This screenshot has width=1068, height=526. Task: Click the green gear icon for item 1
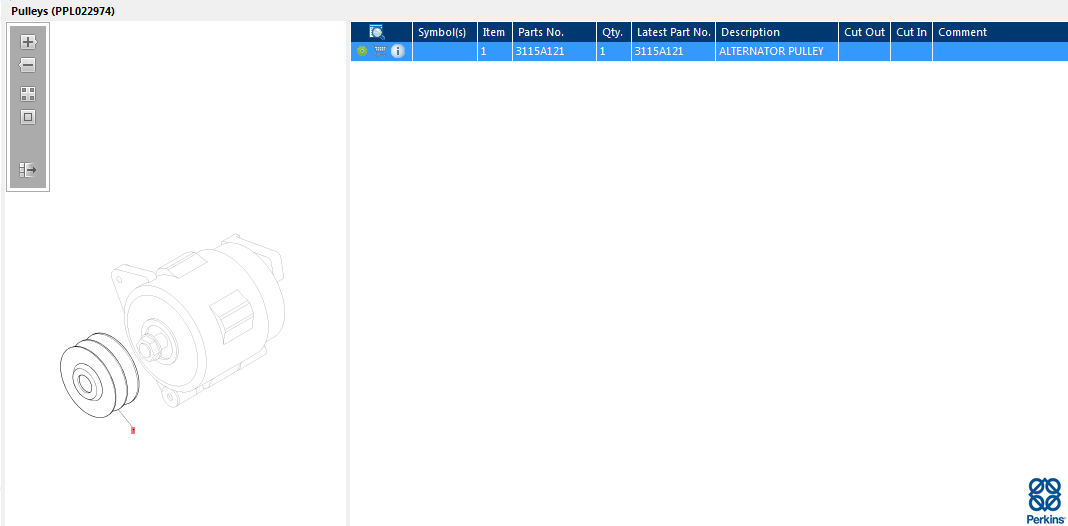coord(362,51)
